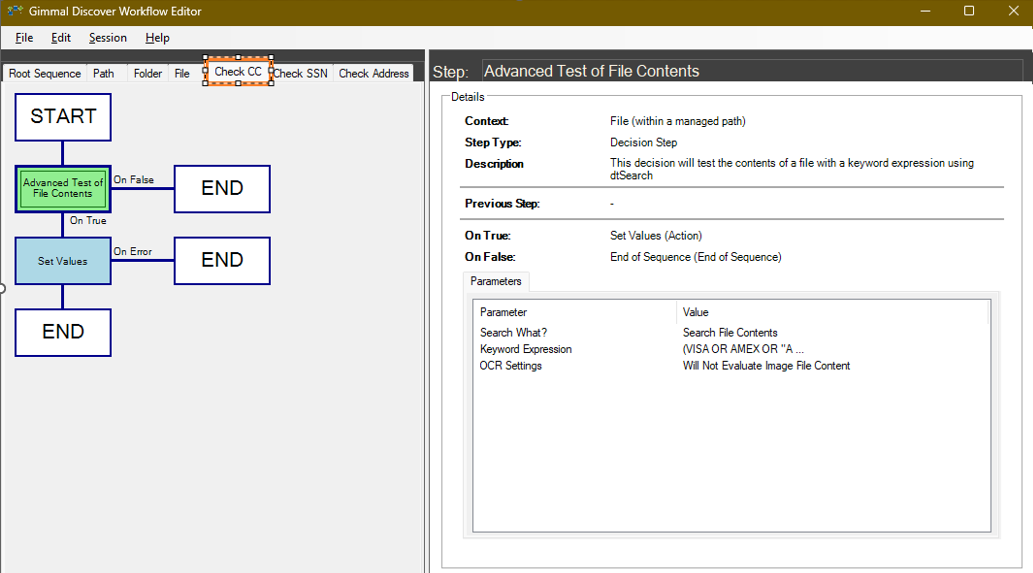The width and height of the screenshot is (1033, 573).
Task: Select the END node on the On False branch
Action: pyautogui.click(x=222, y=189)
